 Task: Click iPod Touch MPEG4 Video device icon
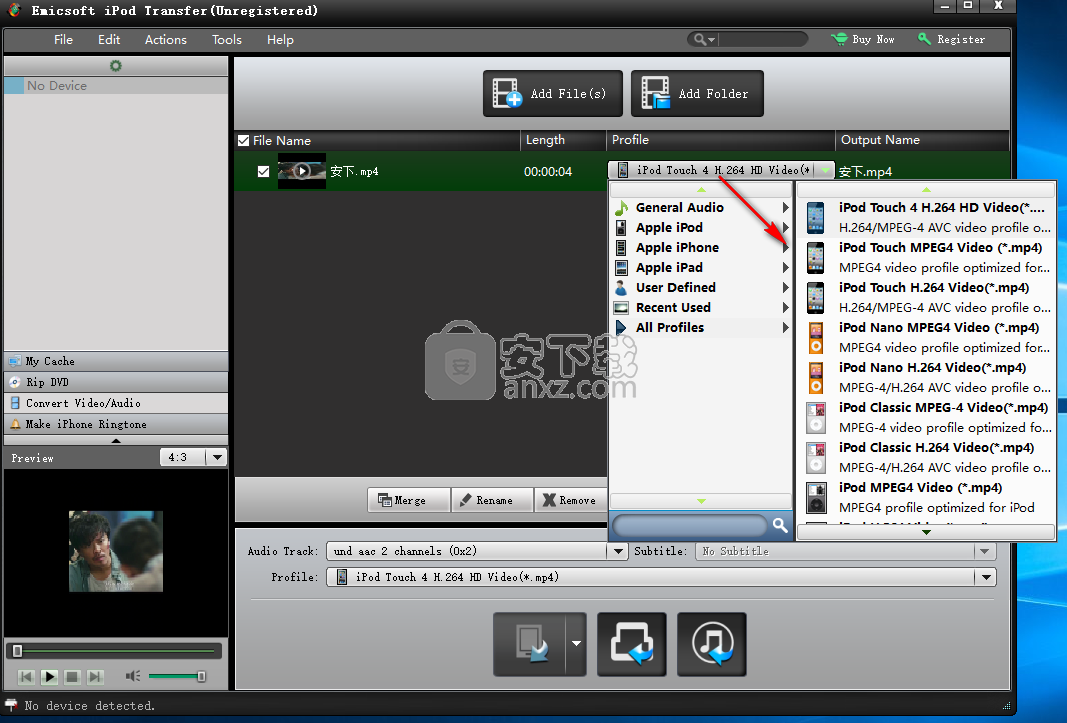(x=815, y=257)
